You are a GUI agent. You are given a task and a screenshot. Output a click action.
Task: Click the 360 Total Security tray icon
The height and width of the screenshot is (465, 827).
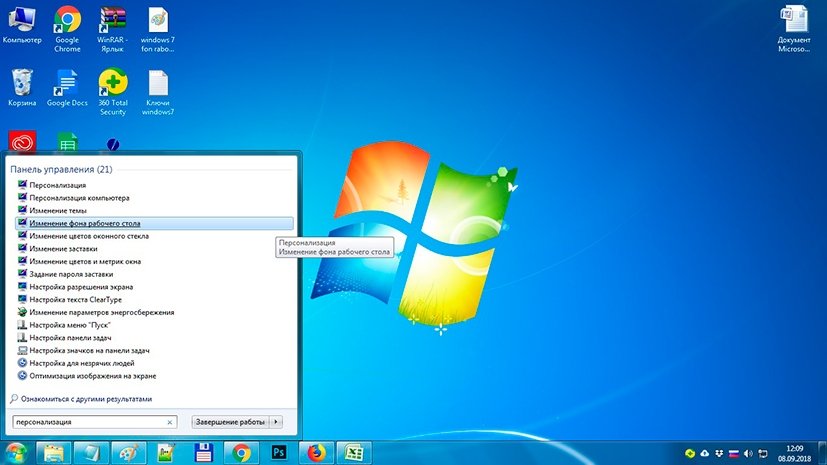(x=689, y=453)
